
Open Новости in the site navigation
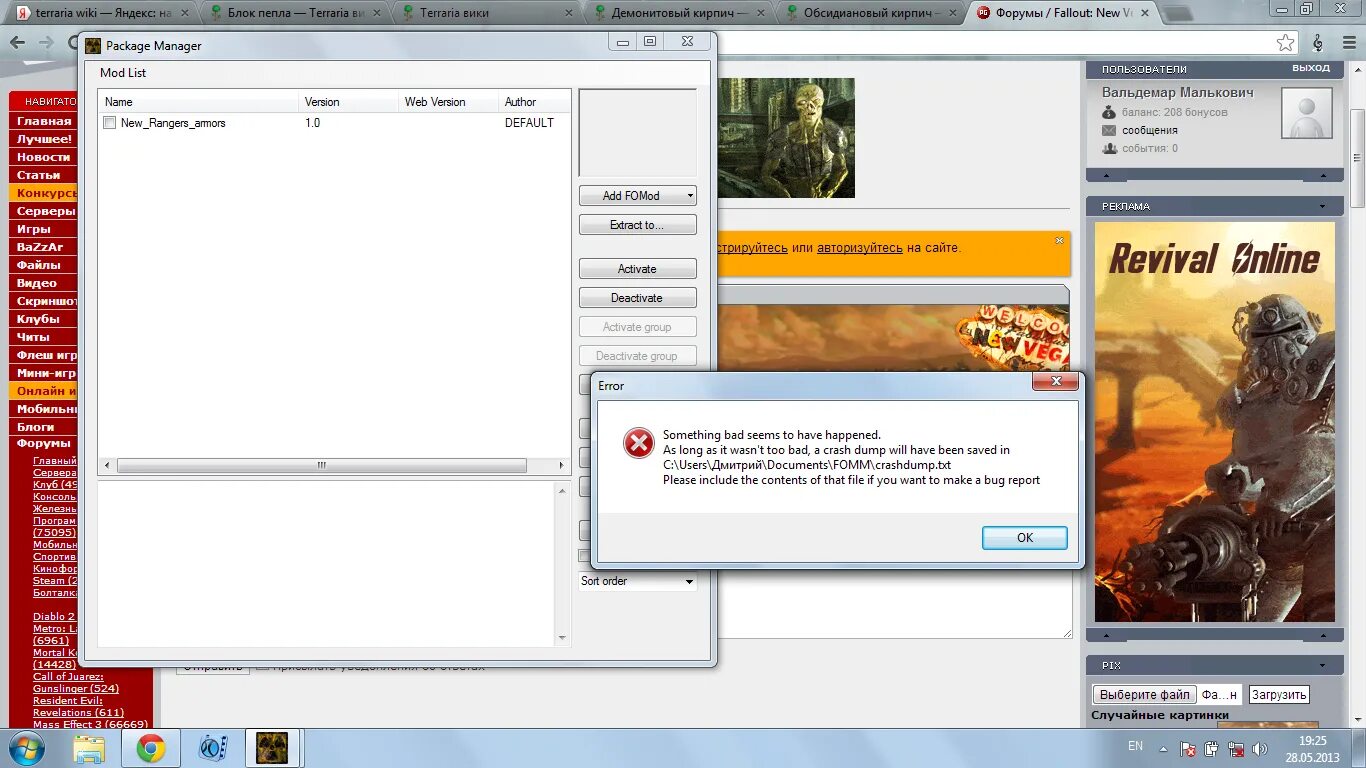tap(44, 157)
